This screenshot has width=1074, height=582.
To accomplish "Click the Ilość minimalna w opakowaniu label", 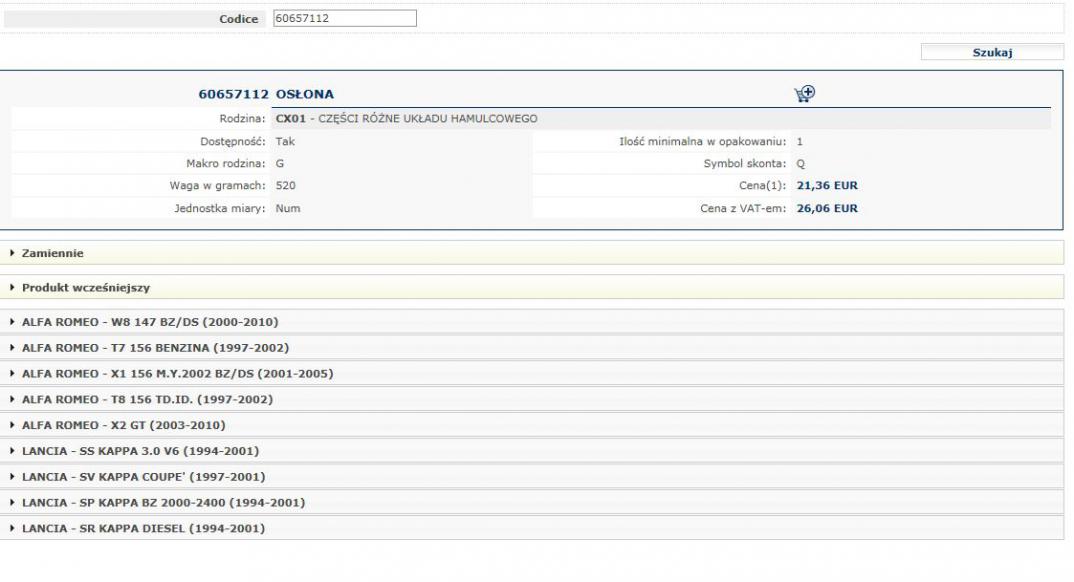I will coord(703,142).
